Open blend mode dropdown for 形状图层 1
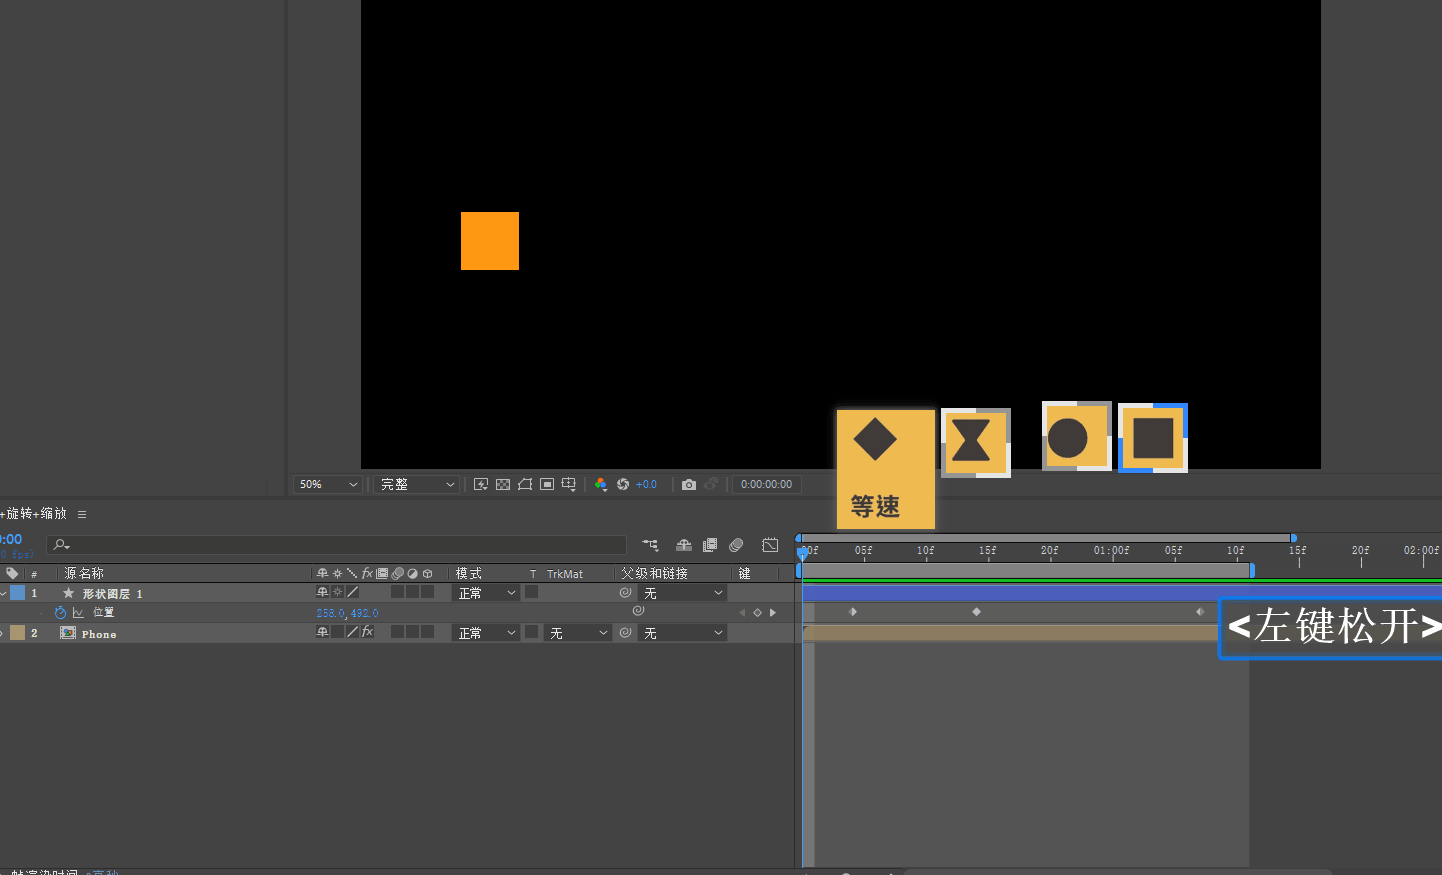Screen dimensions: 1442x875 tap(487, 593)
